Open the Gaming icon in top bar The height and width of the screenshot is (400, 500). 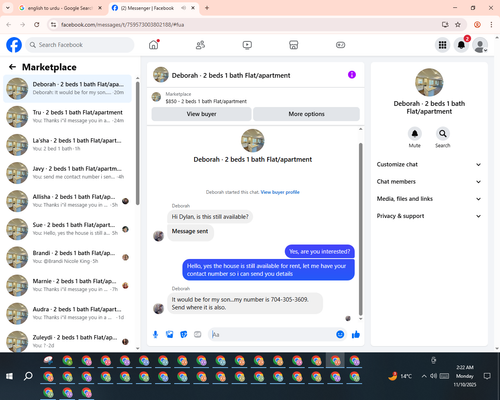(340, 45)
